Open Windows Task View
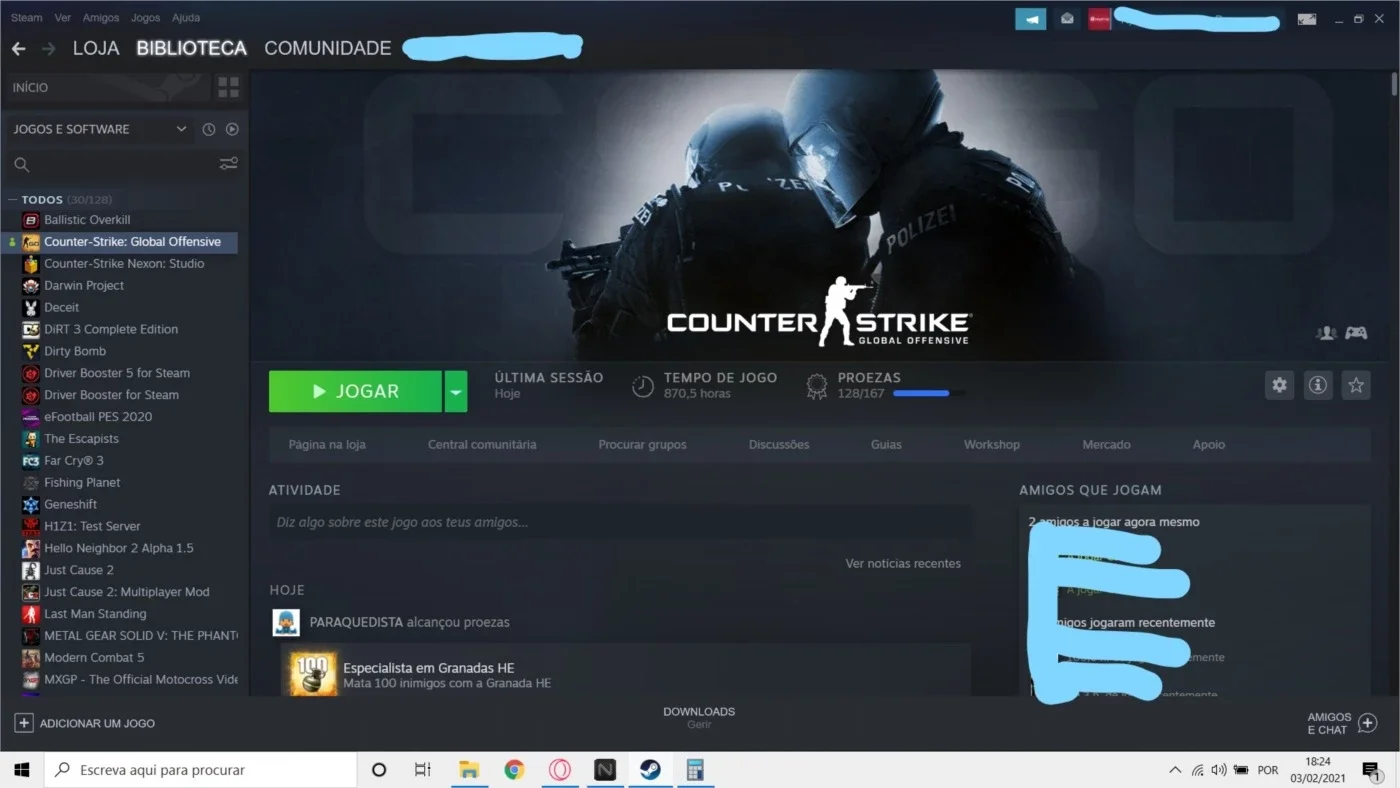1400x788 pixels. pos(423,770)
